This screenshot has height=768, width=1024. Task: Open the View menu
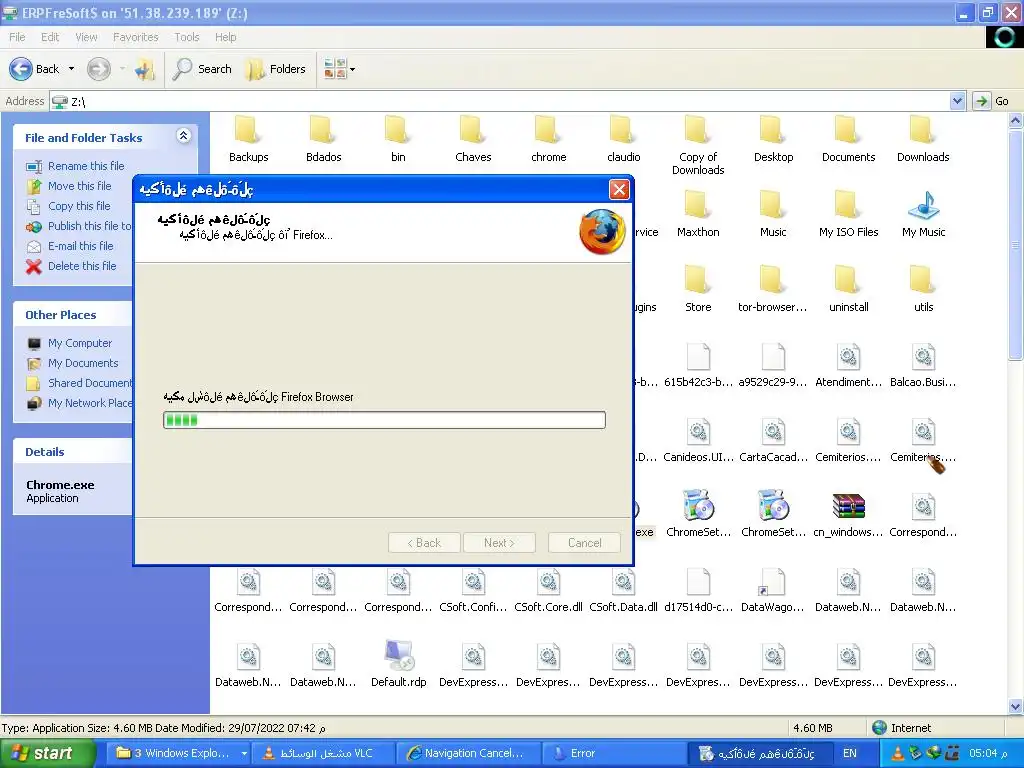(86, 37)
